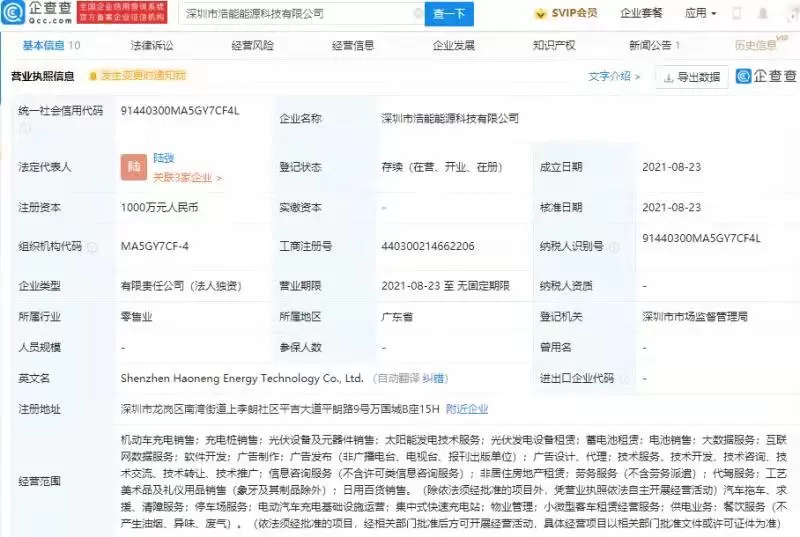Switch to the 法律诉讼 tab
The width and height of the screenshot is (800, 537).
pos(151,46)
